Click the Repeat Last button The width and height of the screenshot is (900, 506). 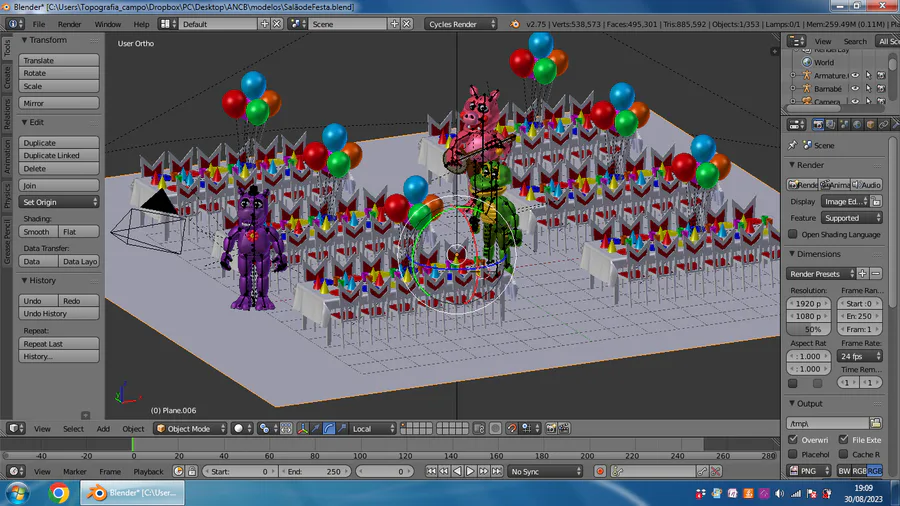pos(59,344)
